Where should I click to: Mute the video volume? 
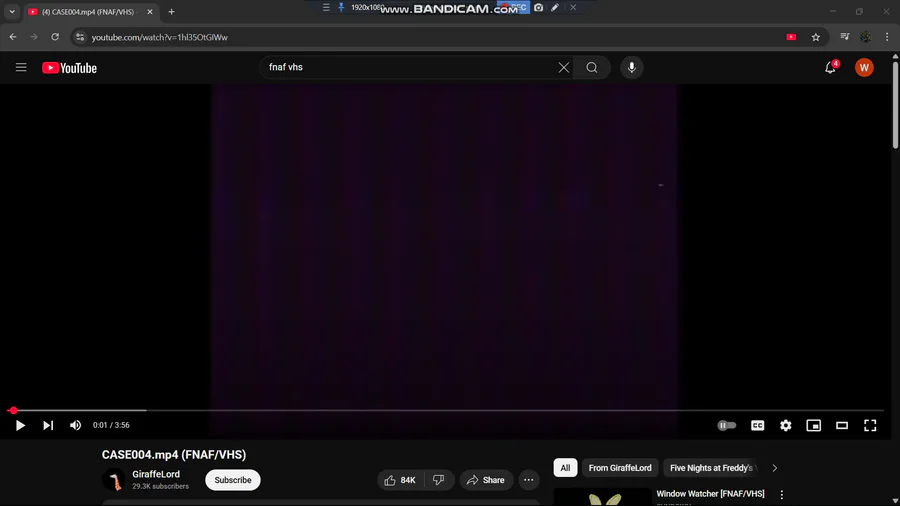[75, 425]
